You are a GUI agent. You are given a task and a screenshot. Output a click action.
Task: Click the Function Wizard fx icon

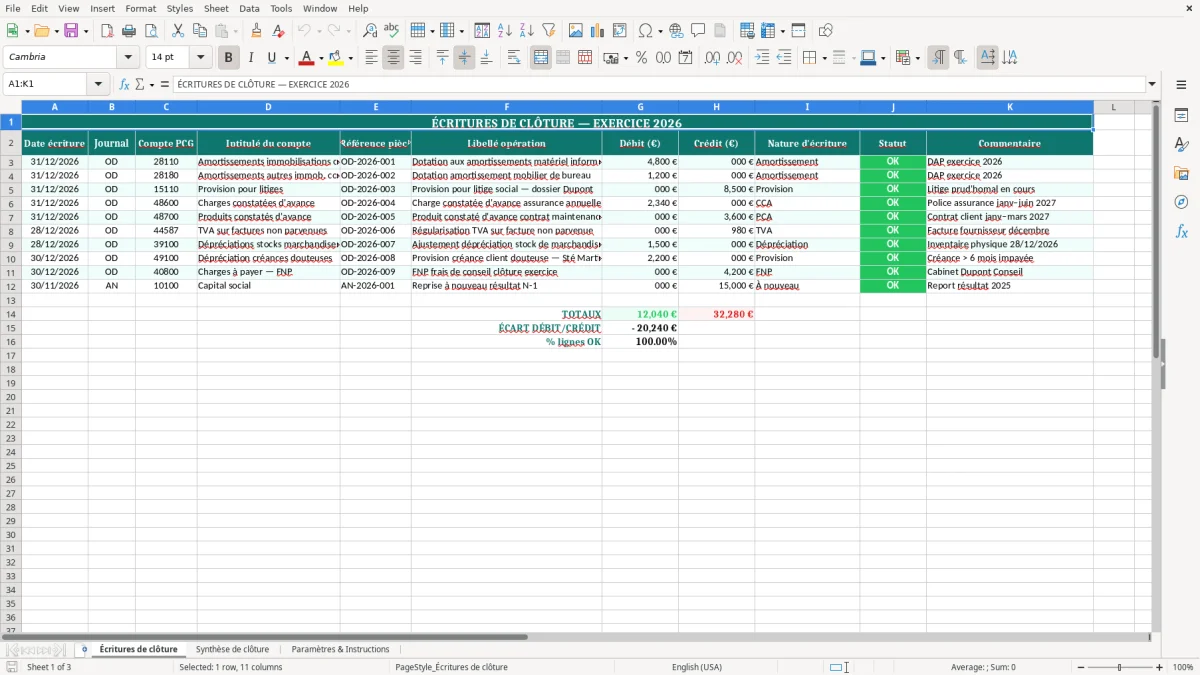(x=124, y=84)
